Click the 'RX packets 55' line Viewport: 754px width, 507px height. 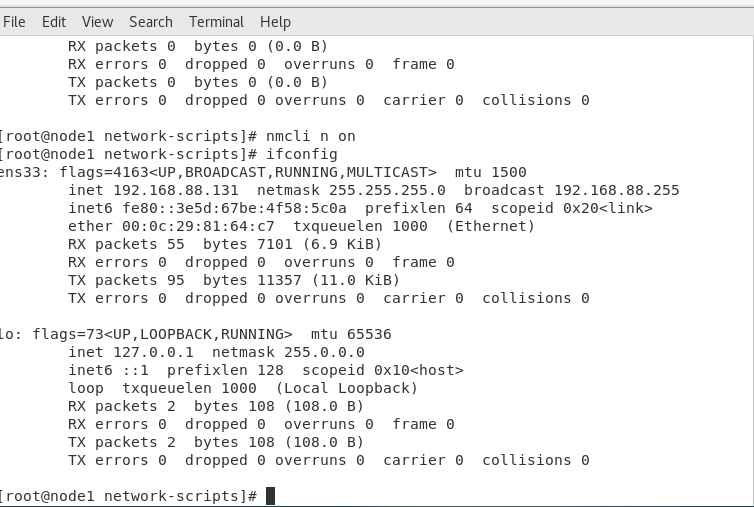(225, 244)
